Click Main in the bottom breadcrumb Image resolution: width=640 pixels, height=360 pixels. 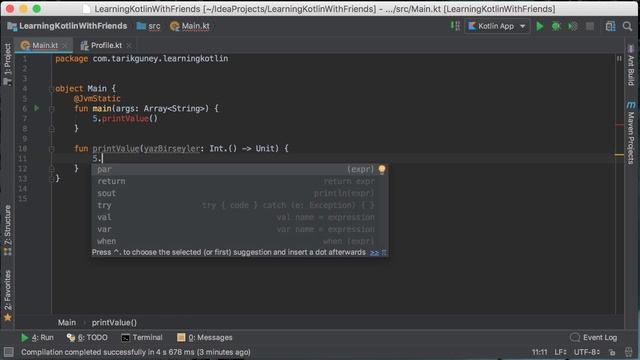[67, 322]
